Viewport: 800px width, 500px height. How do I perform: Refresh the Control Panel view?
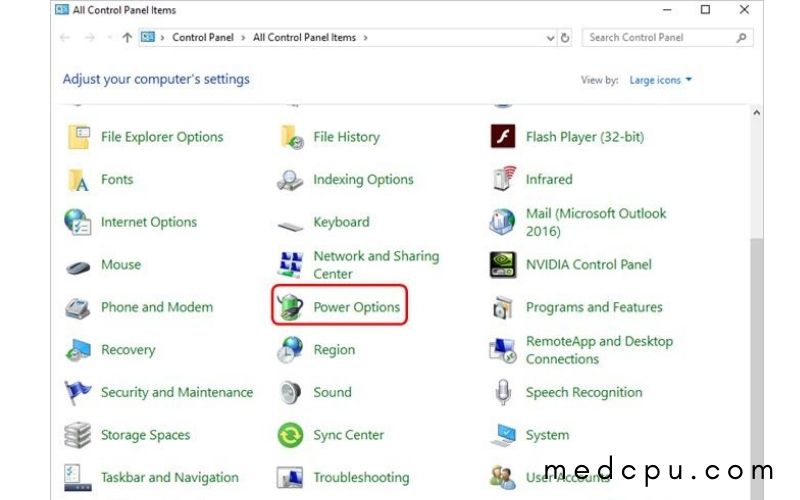[565, 38]
